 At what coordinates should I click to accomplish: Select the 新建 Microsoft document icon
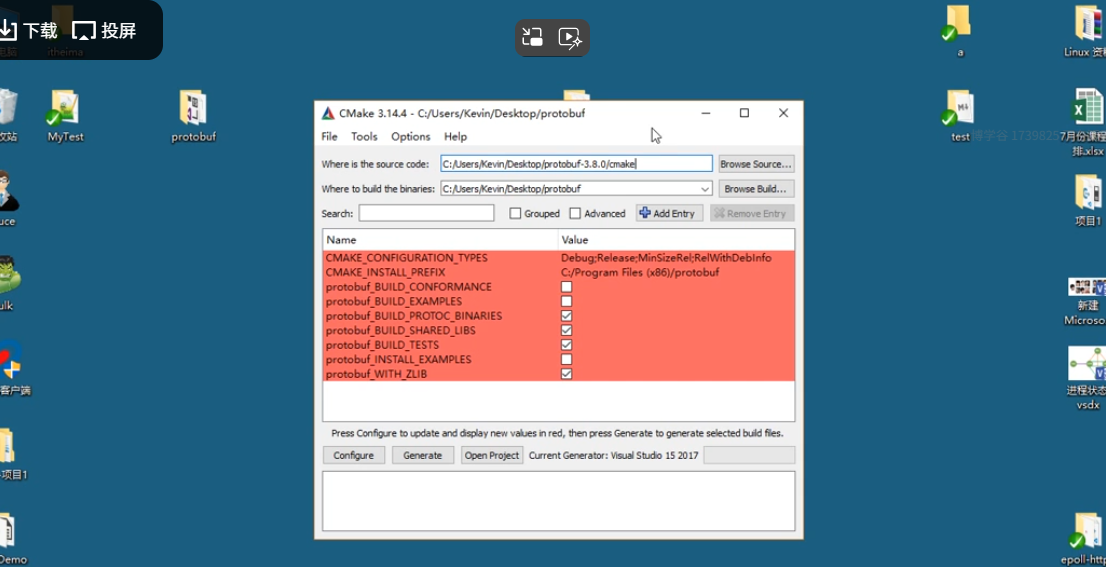point(1088,286)
